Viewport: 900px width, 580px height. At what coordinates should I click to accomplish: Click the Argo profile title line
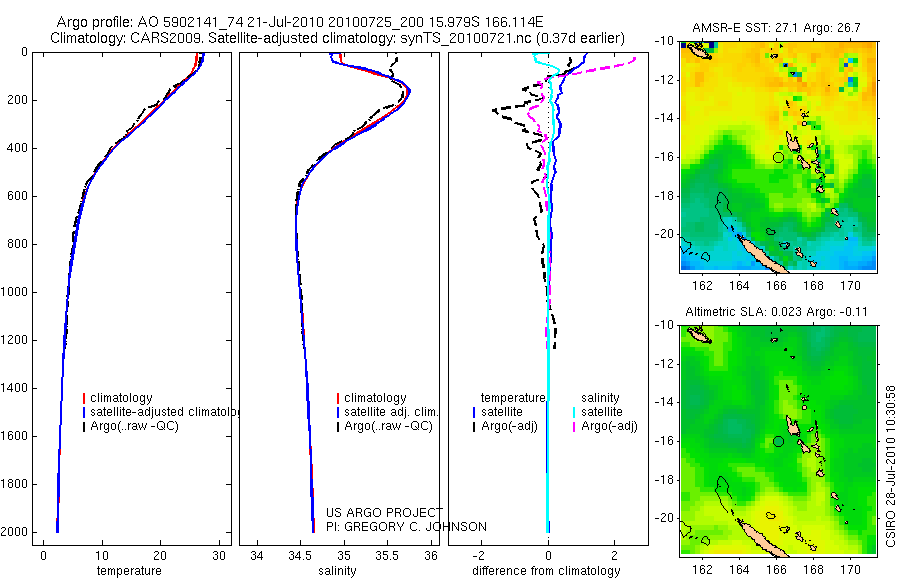click(x=300, y=22)
